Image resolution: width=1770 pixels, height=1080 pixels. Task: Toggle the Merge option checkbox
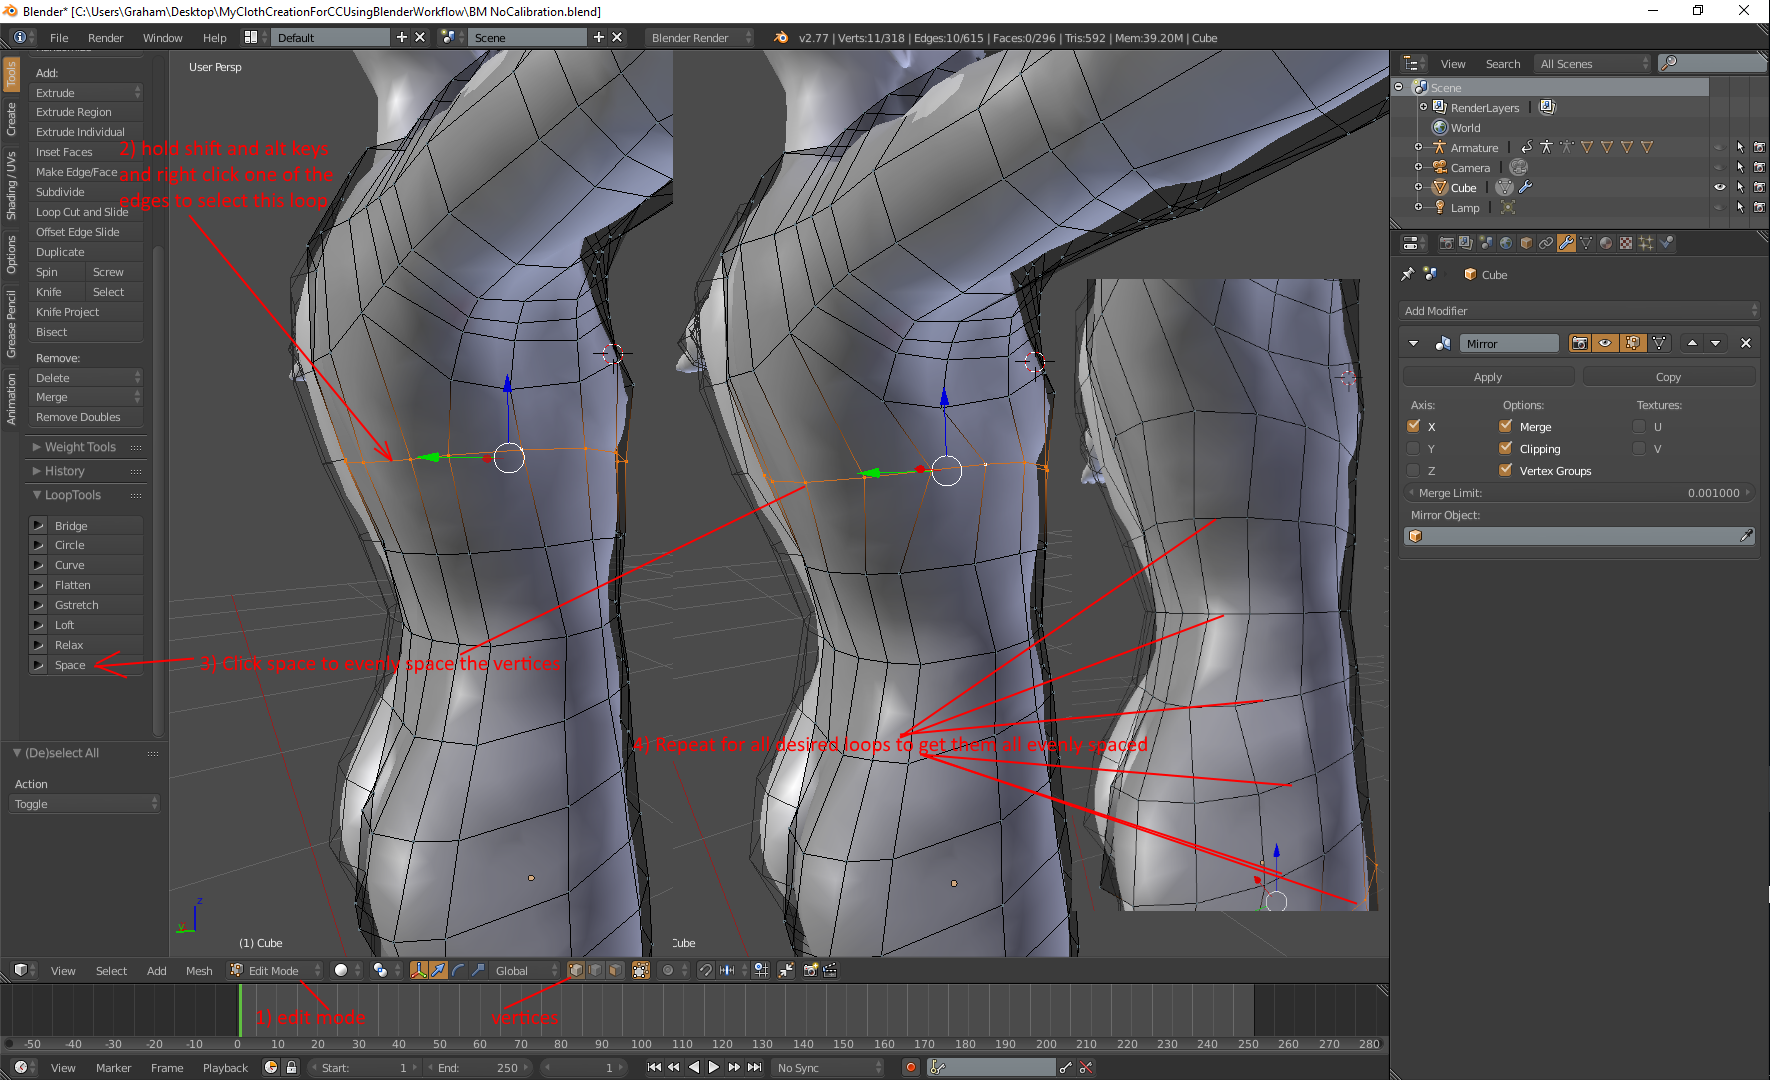[x=1505, y=426]
